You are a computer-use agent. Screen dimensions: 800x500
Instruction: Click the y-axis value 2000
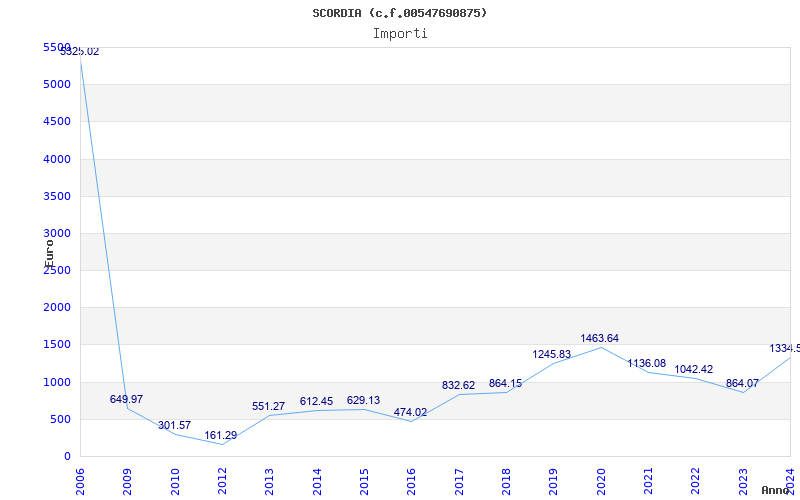[57, 308]
